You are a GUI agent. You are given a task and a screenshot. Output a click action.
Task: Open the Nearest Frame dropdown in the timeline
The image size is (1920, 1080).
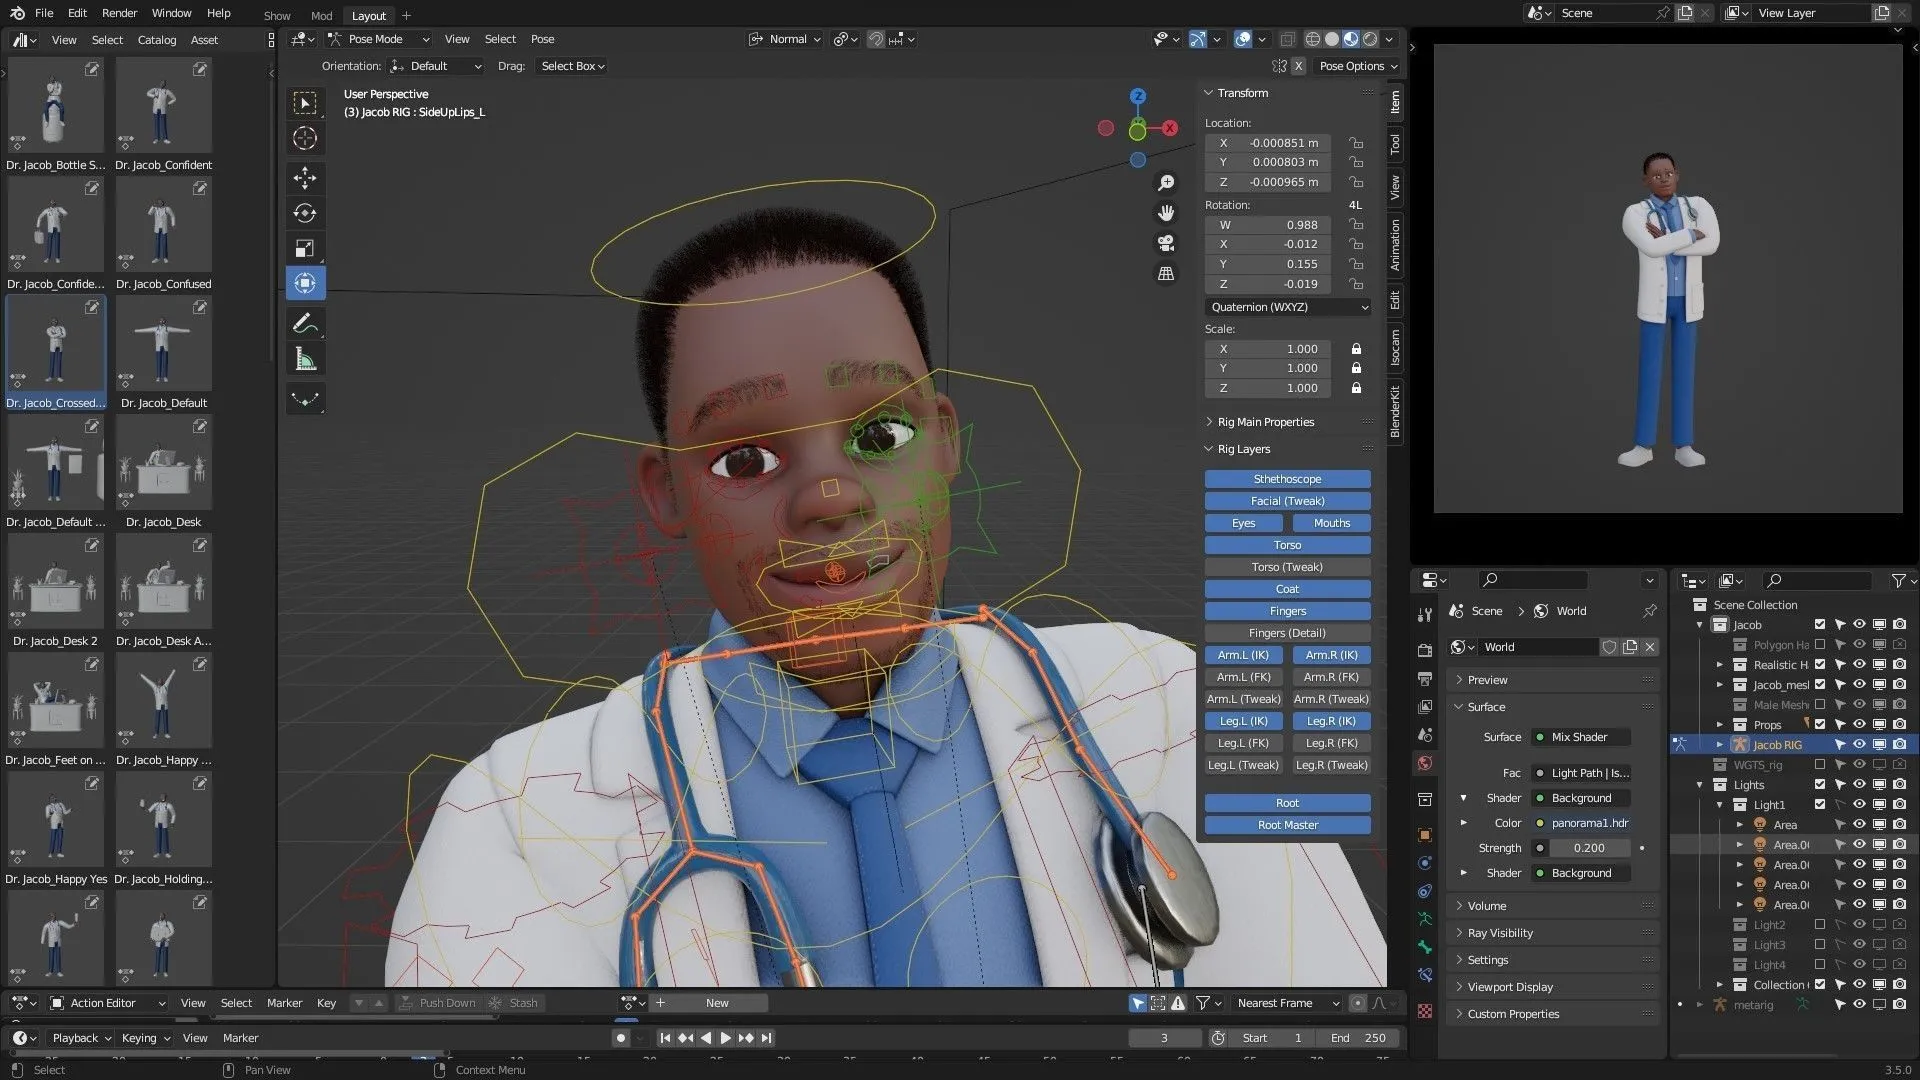click(1286, 1002)
